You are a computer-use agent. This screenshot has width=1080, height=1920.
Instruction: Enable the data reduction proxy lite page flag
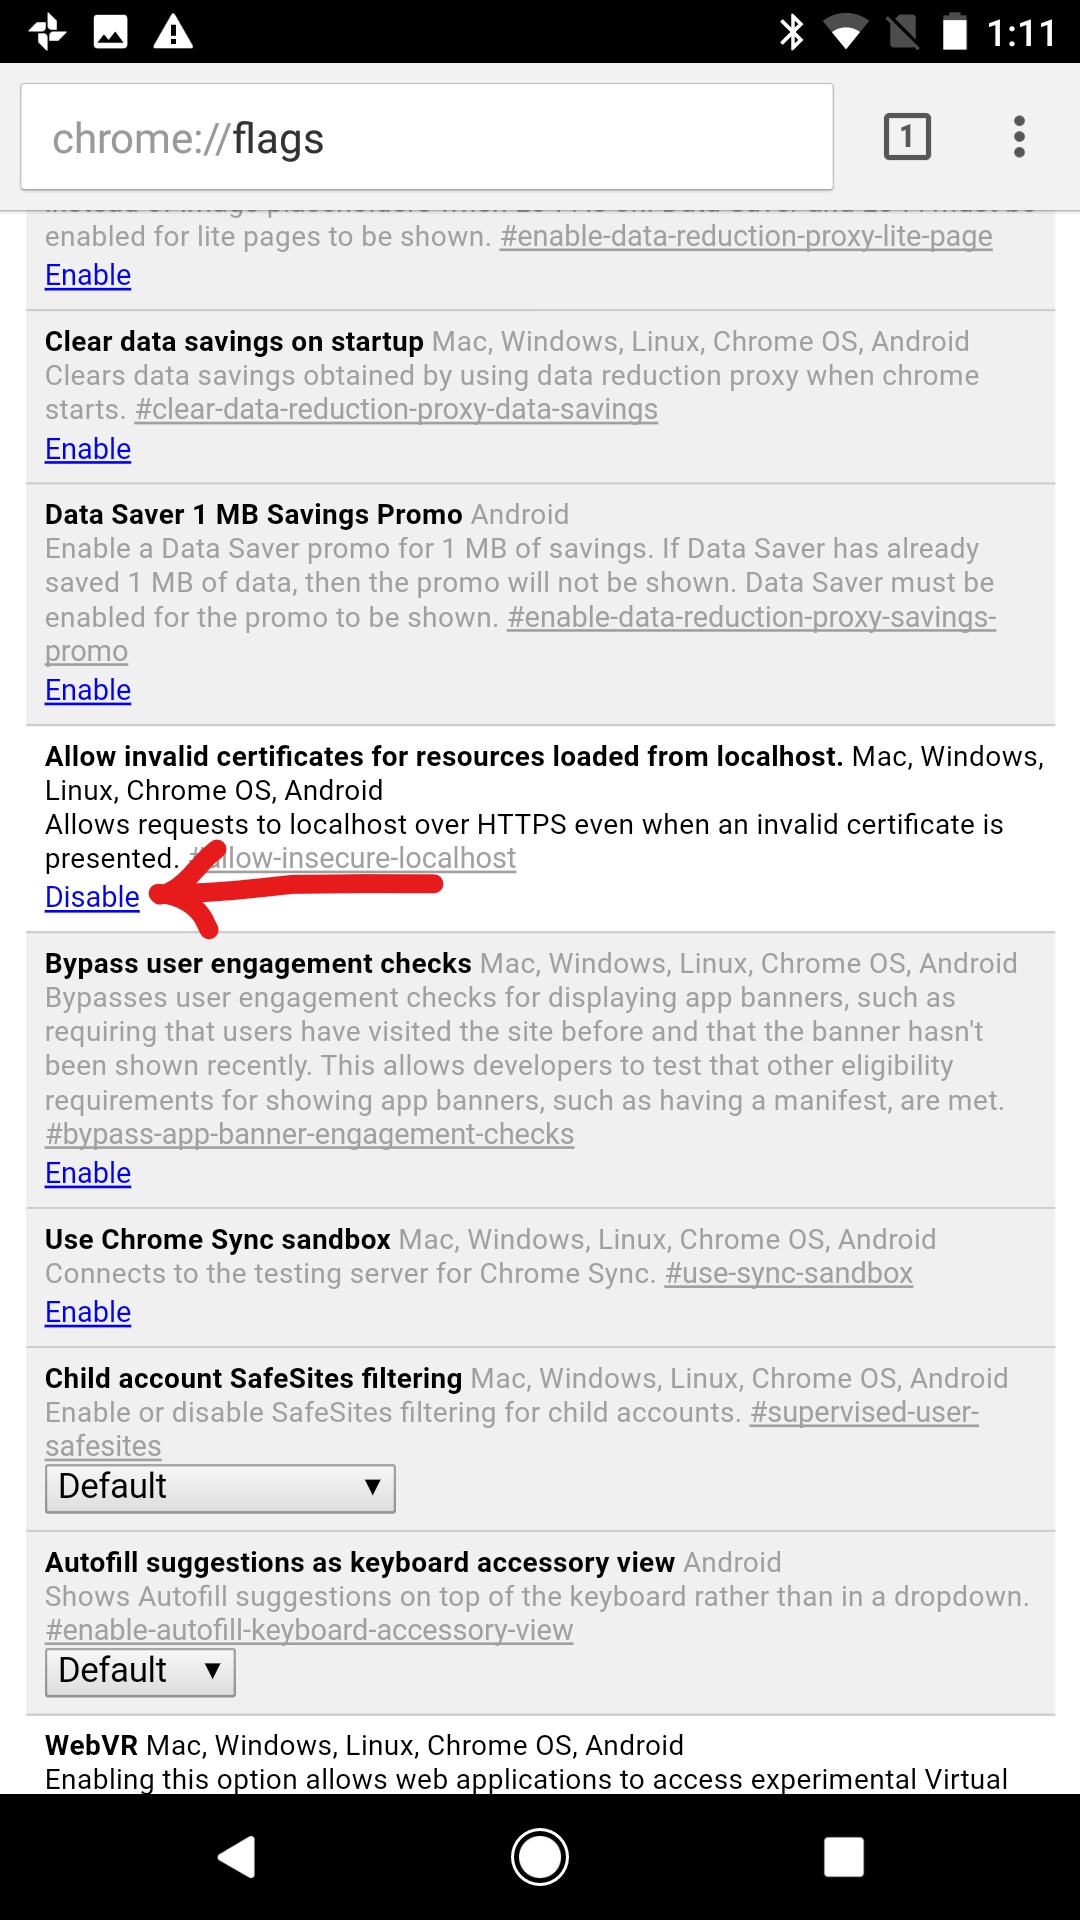(x=88, y=275)
